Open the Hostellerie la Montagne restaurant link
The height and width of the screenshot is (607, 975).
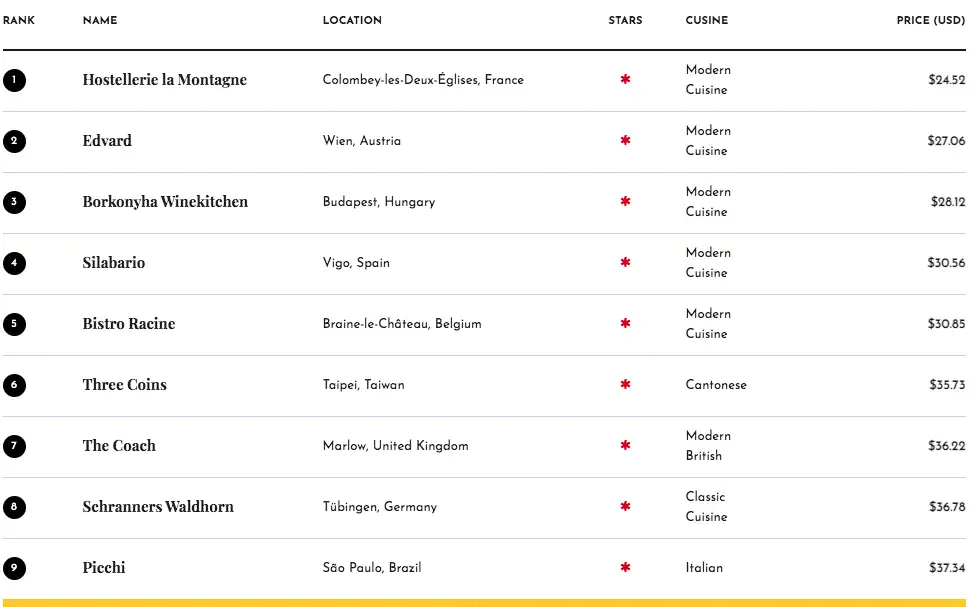(164, 80)
